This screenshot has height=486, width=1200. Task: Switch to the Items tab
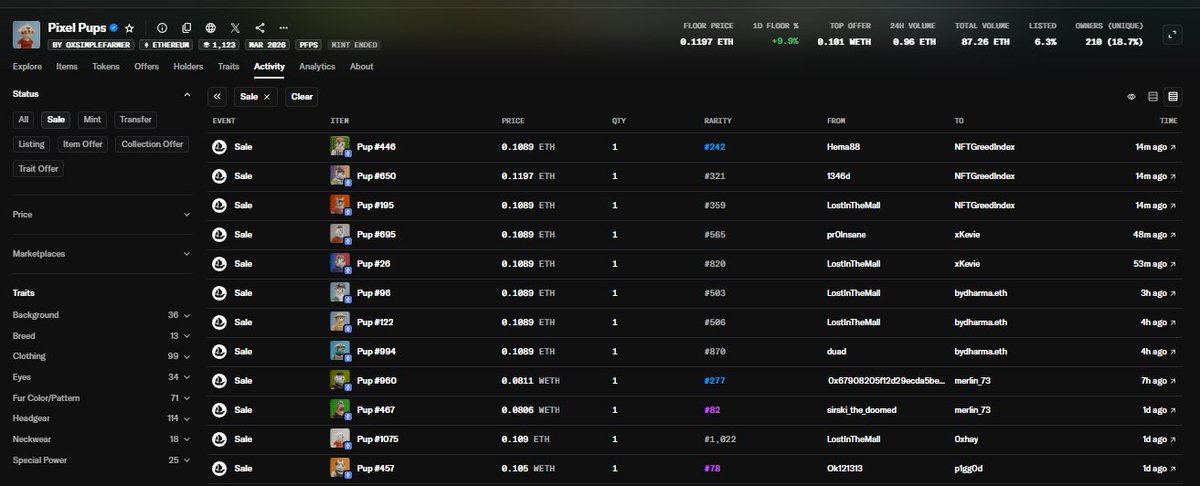67,66
